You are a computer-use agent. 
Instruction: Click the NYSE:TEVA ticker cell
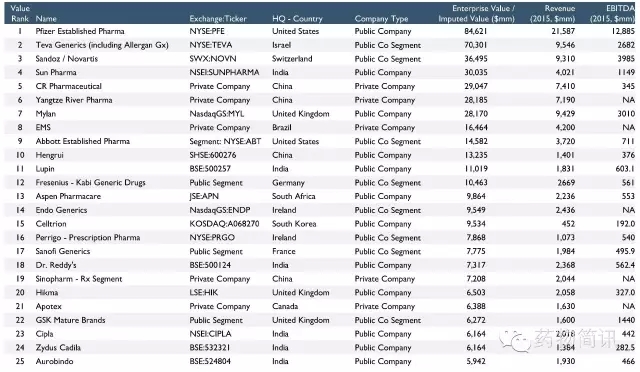click(211, 45)
